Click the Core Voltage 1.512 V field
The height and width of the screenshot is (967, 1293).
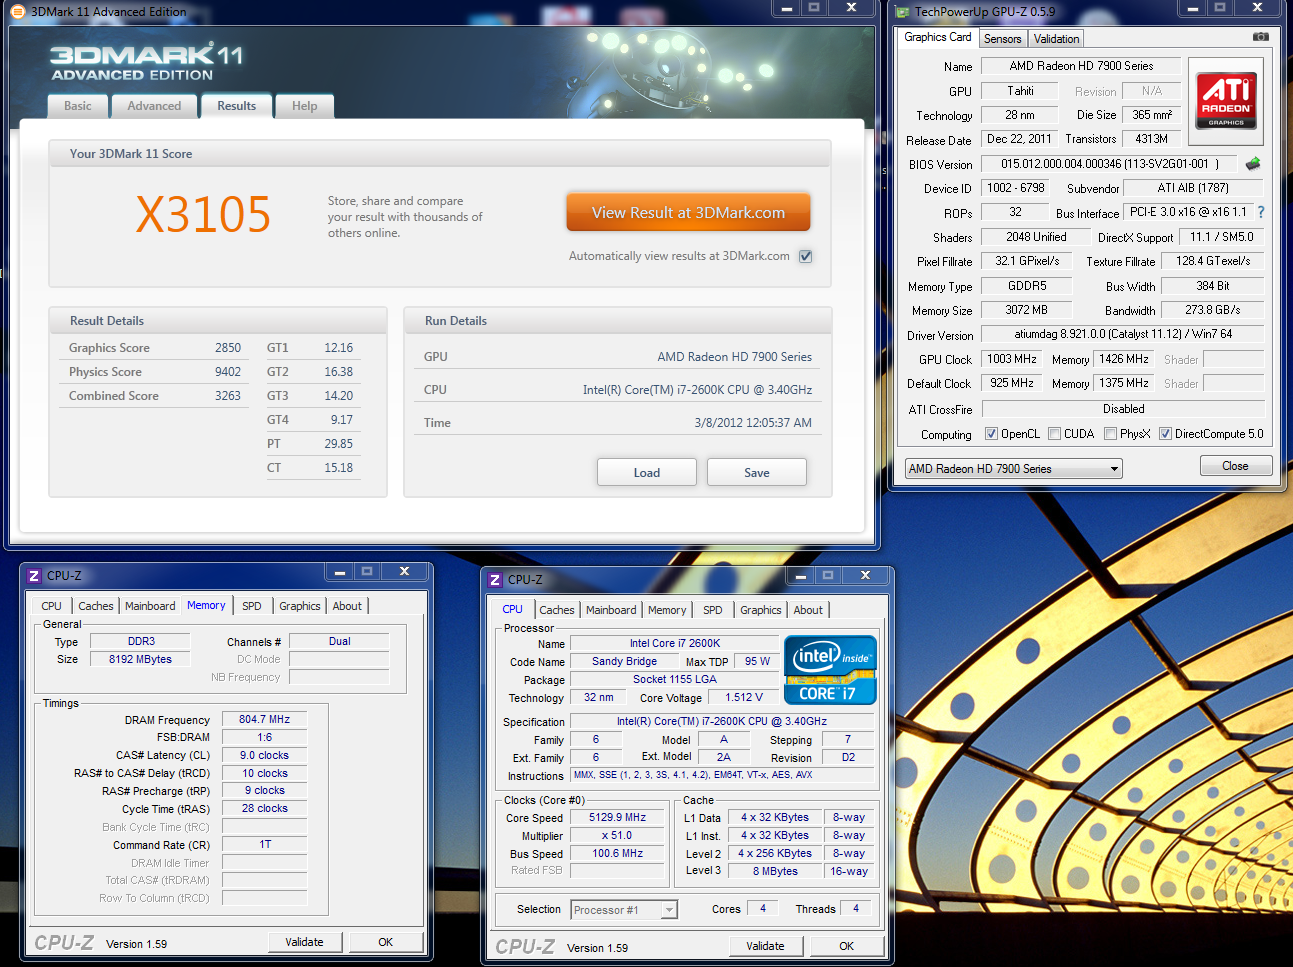point(745,697)
